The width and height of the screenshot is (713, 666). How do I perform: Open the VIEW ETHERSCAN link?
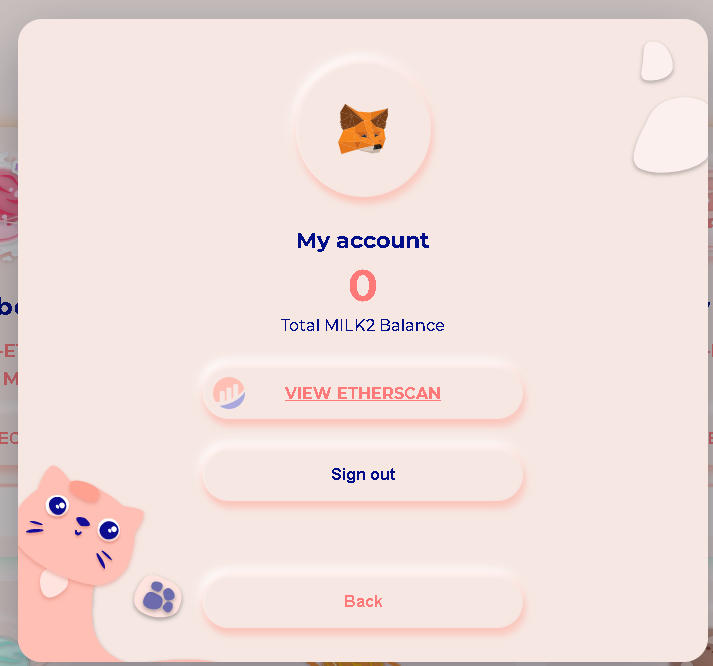[362, 393]
